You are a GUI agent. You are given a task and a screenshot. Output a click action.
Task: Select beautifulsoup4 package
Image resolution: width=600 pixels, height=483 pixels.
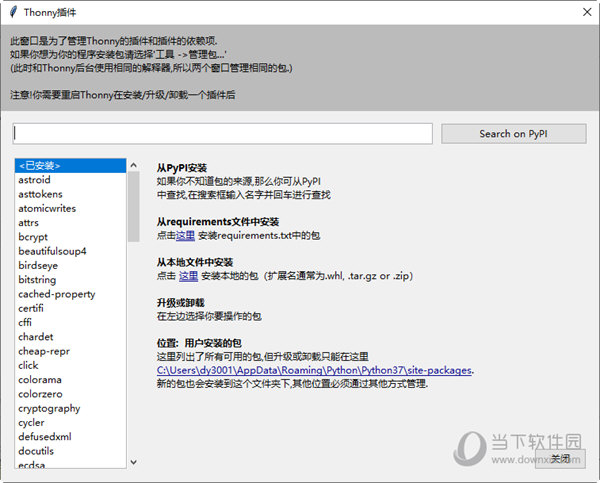70,251
